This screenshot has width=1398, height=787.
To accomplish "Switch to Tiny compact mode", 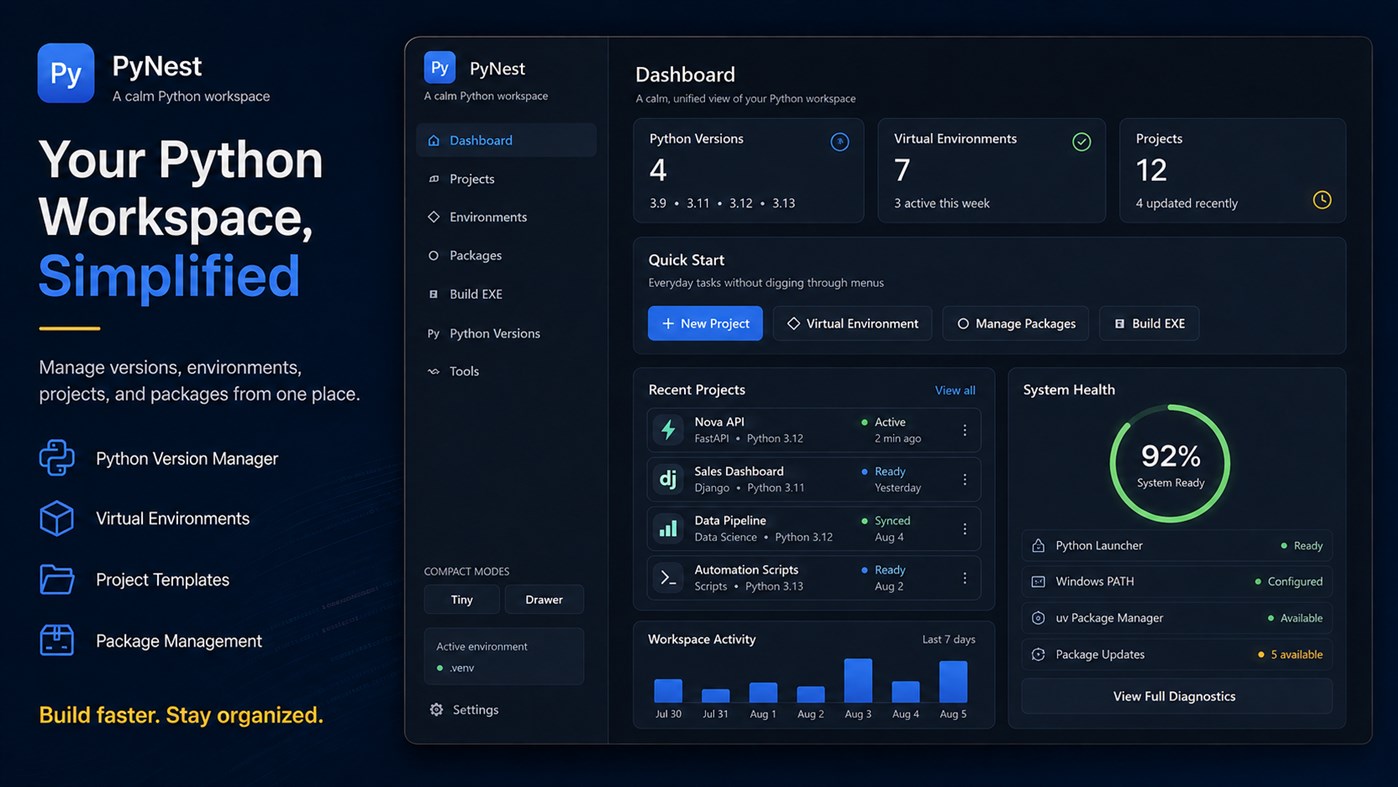I will (462, 599).
